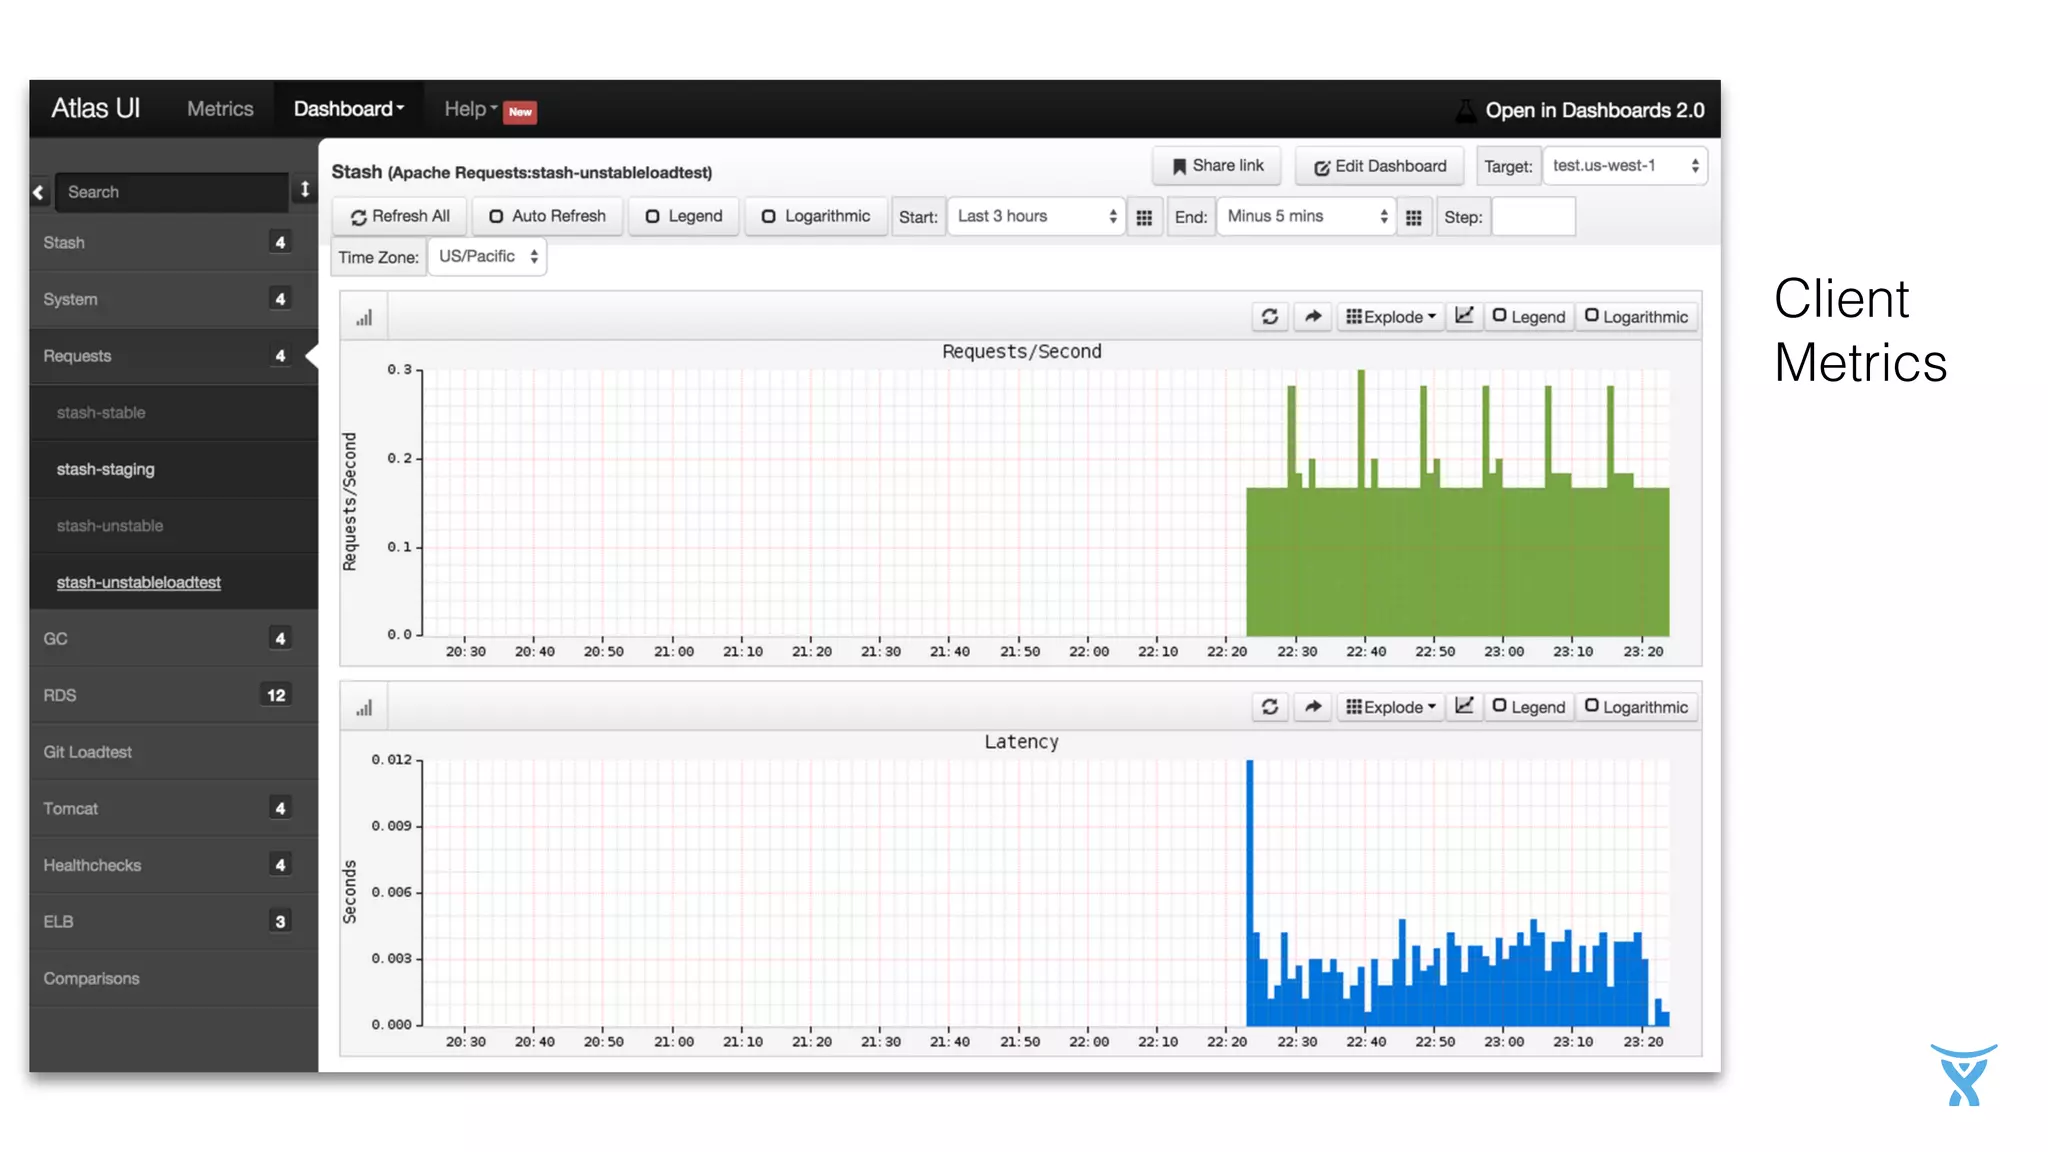This screenshot has width=2048, height=1152.
Task: Click Atlas UI brand title
Action: [96, 108]
